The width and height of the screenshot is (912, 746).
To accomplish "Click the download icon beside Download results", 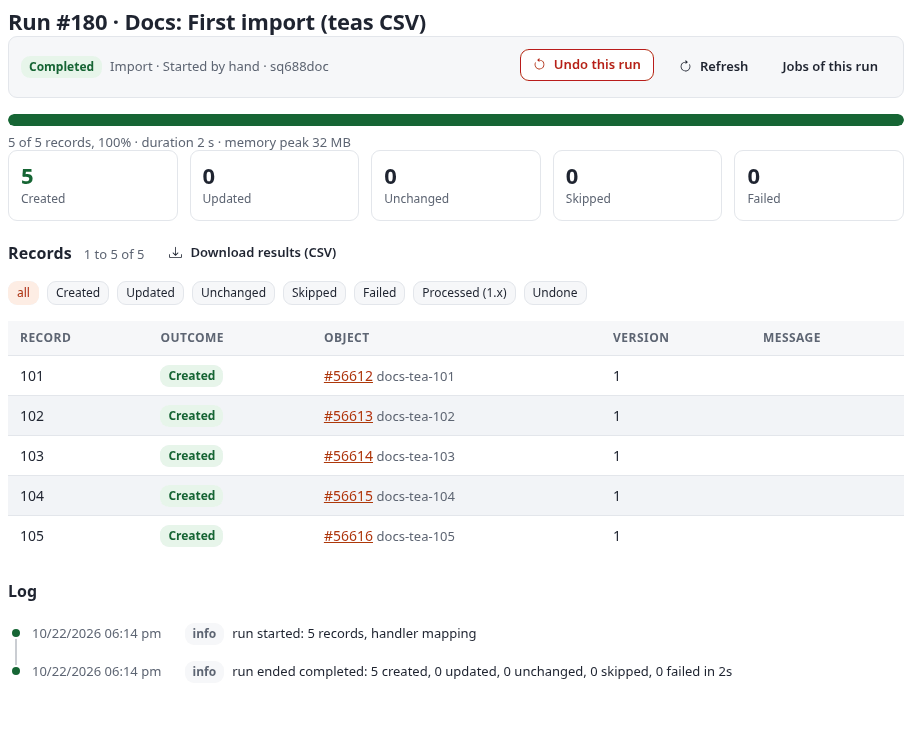I will 175,253.
